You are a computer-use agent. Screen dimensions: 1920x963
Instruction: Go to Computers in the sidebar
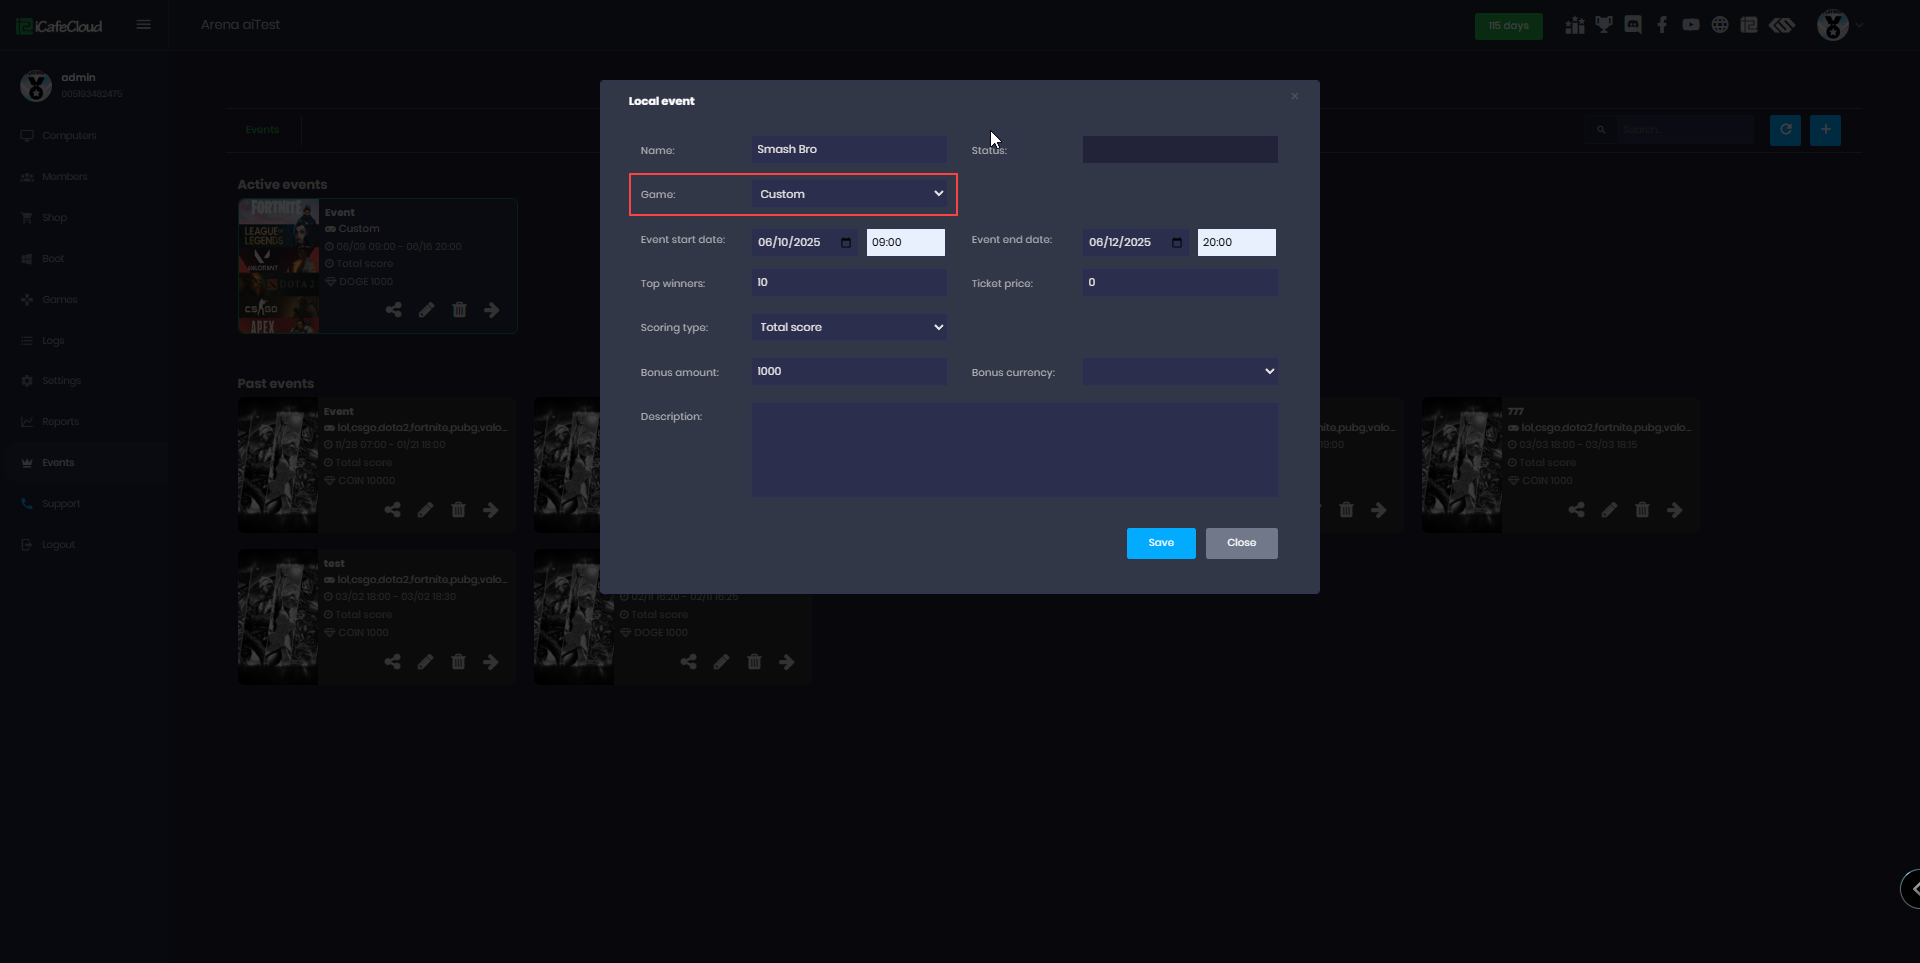[x=69, y=136]
